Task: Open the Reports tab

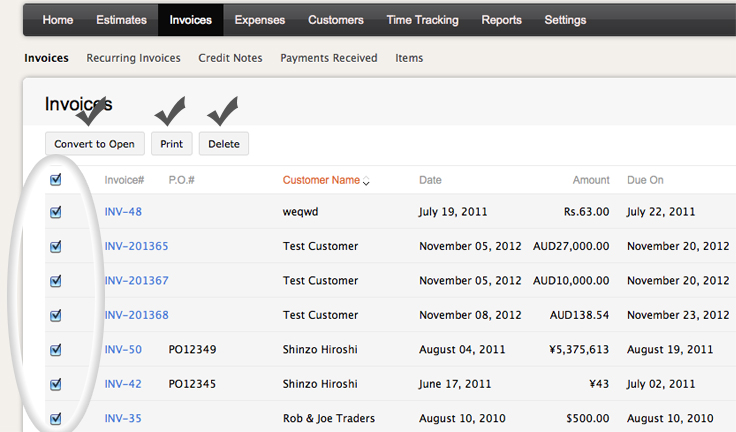Action: (x=501, y=20)
